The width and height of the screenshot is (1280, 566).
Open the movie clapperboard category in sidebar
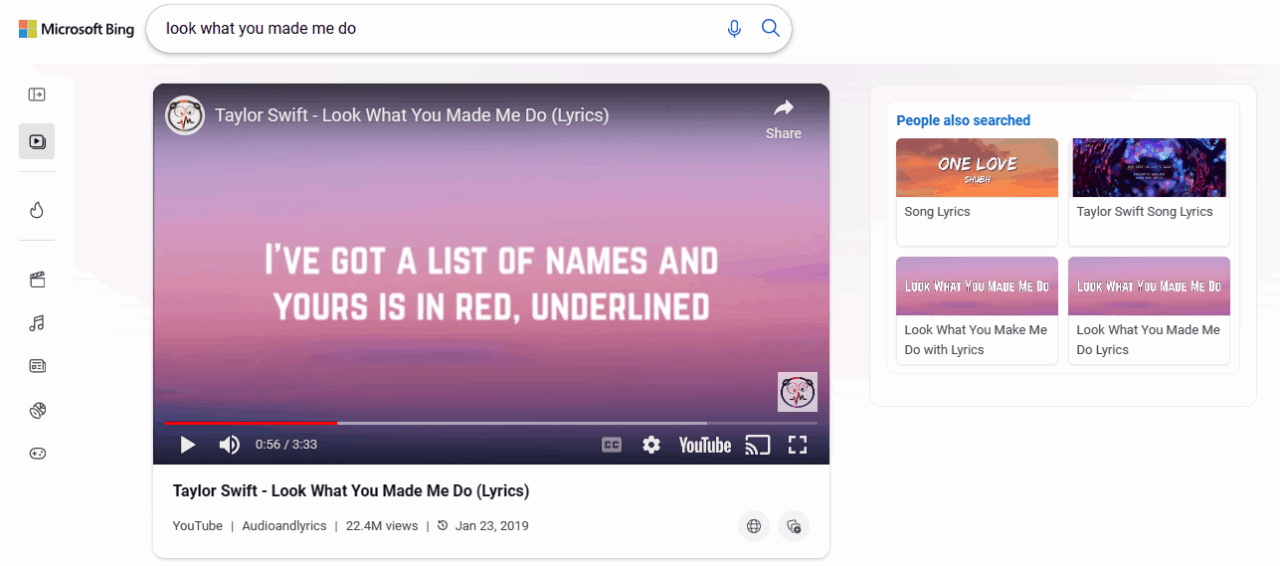(37, 280)
